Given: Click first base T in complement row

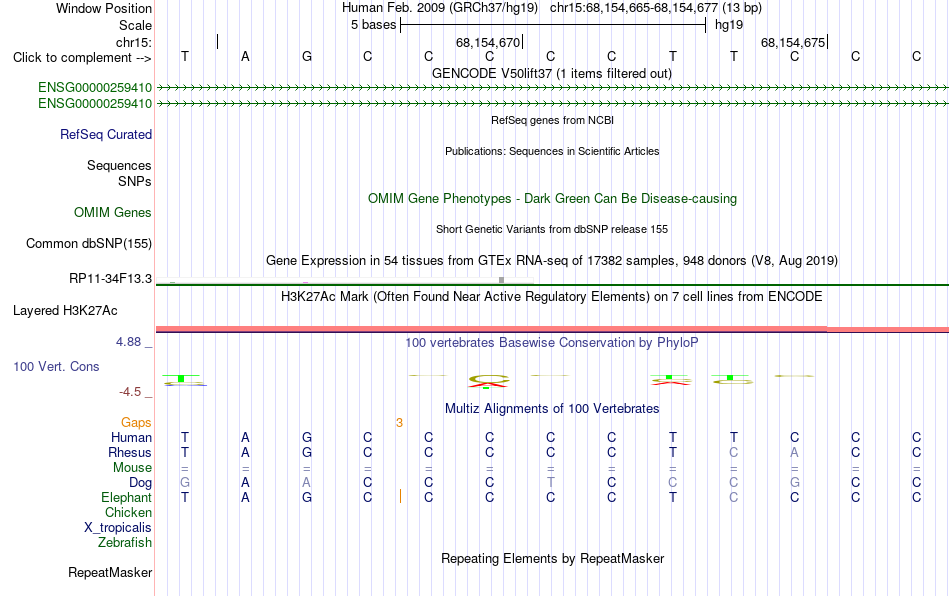Looking at the screenshot, I should click(185, 57).
